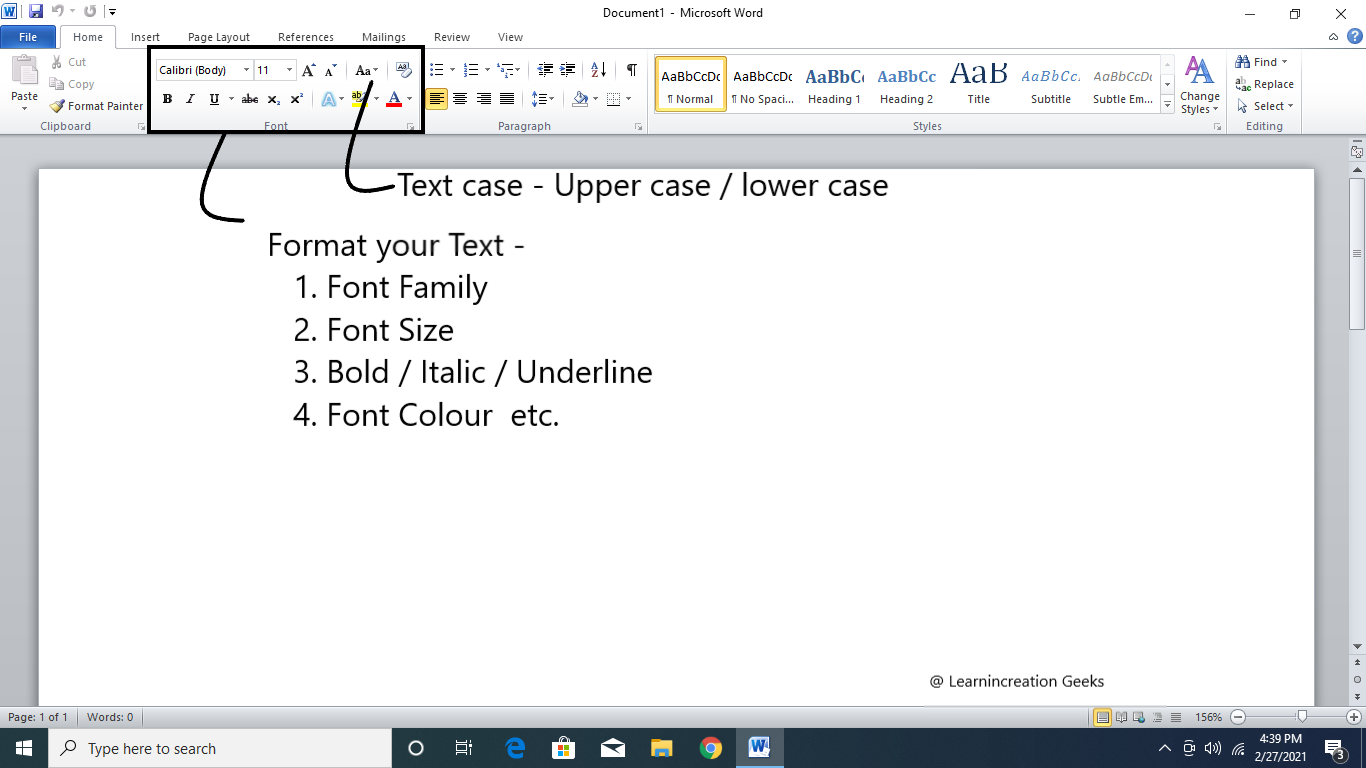Click the Subscript icon
Image resolution: width=1366 pixels, height=768 pixels.
click(x=273, y=99)
